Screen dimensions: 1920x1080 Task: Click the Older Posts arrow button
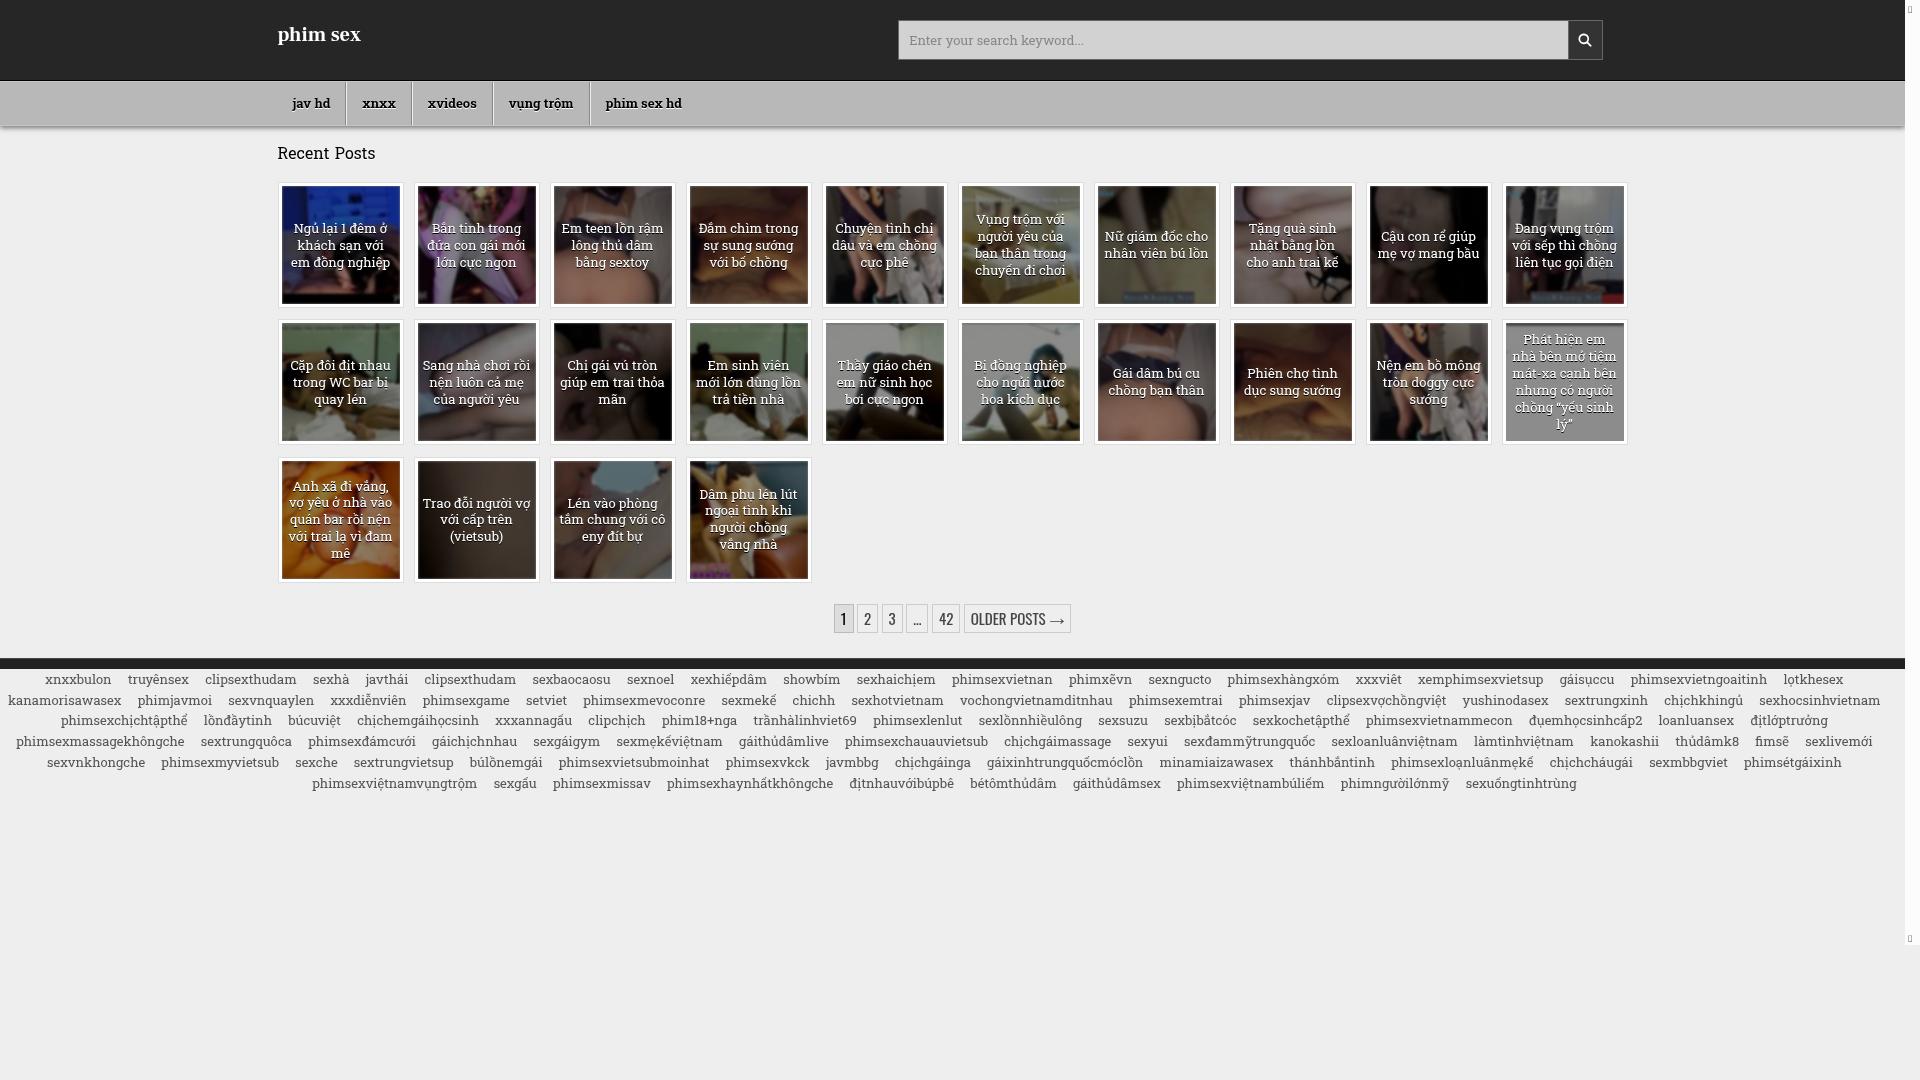tap(1017, 619)
